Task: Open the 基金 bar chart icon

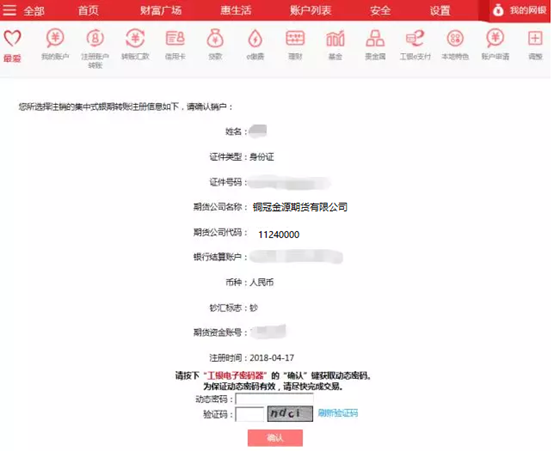Action: (x=335, y=38)
